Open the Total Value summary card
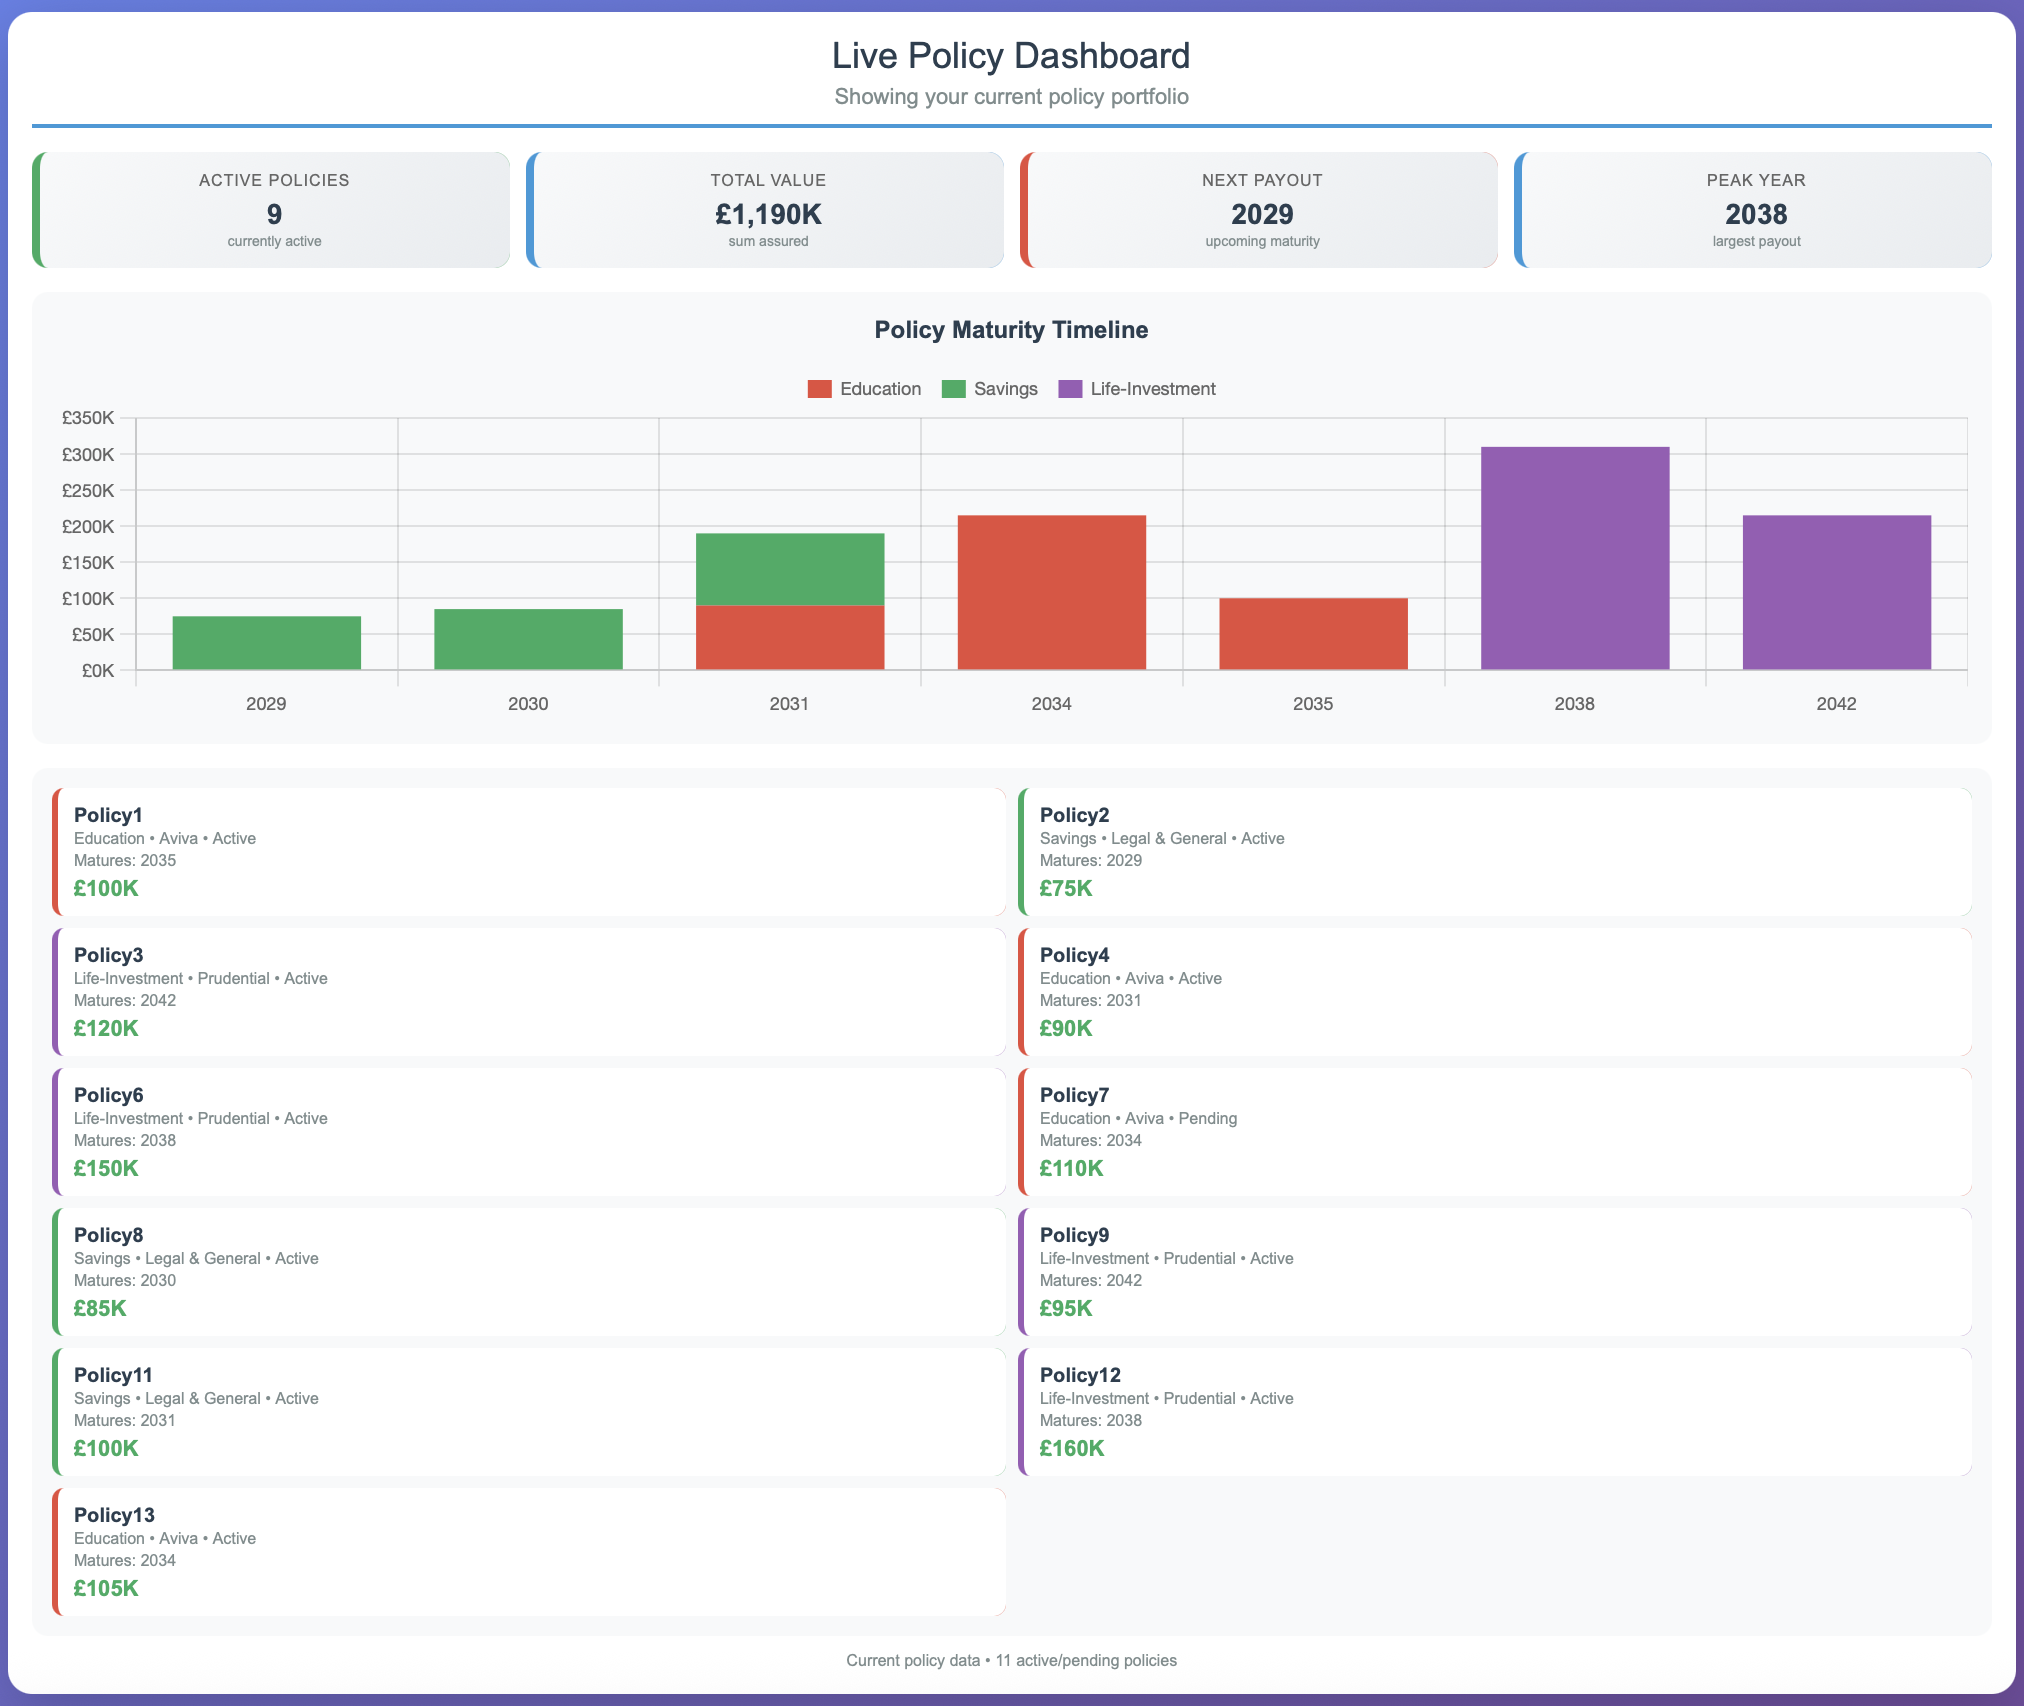 [766, 210]
